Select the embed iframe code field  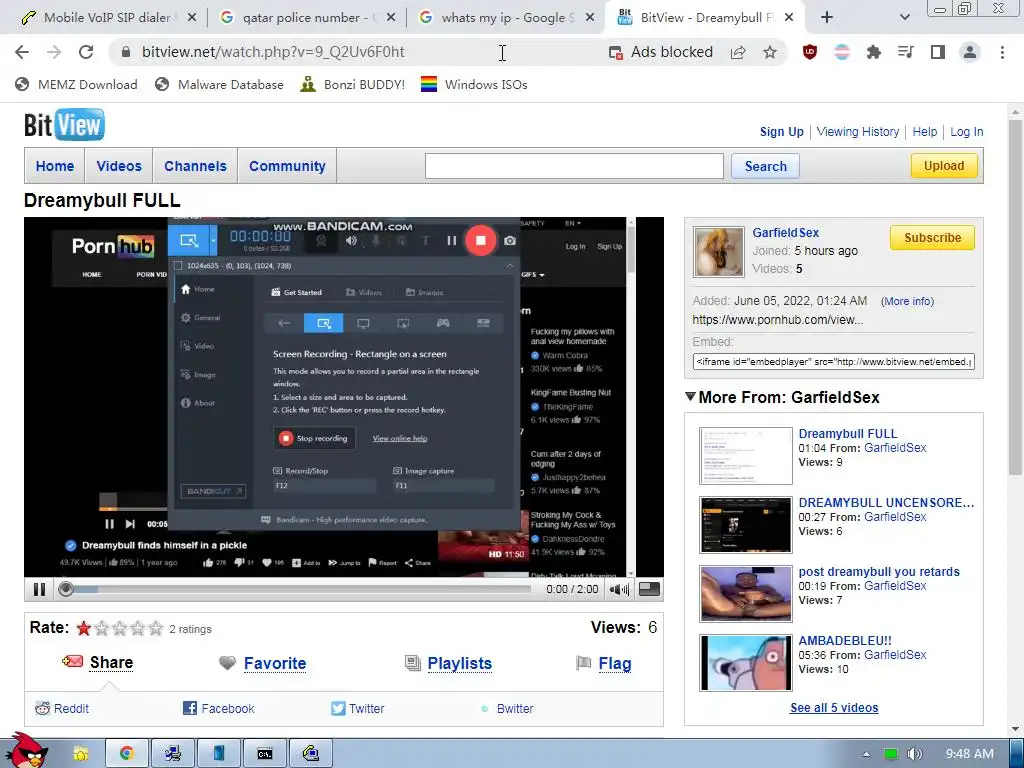[x=833, y=361]
